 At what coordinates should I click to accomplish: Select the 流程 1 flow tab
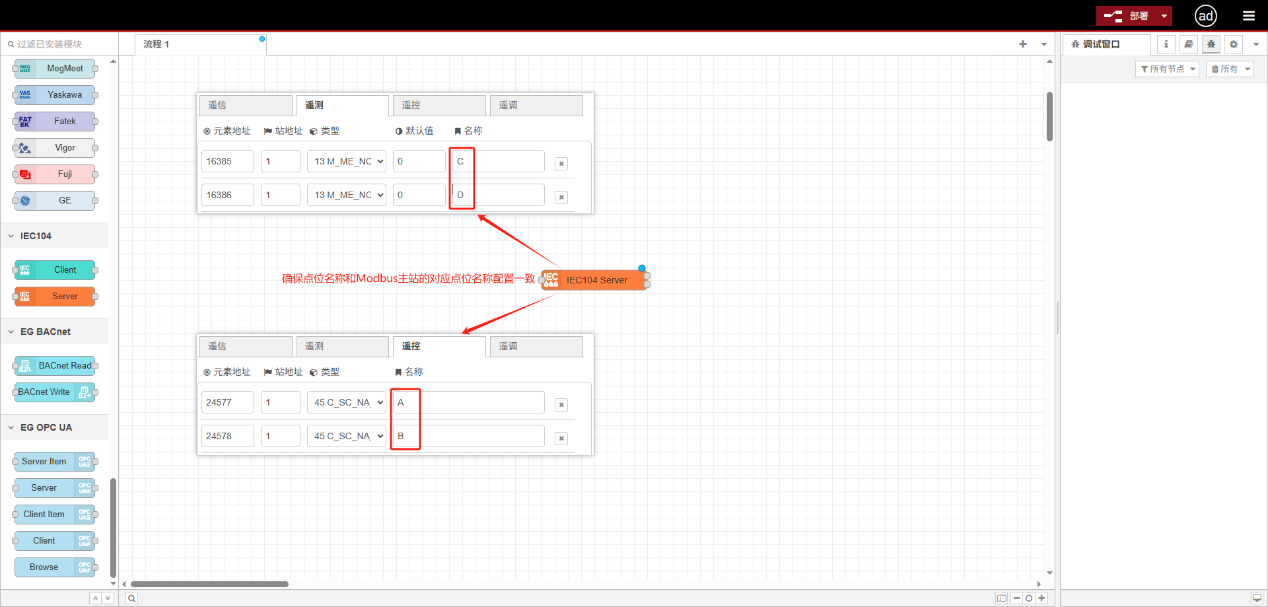point(157,44)
